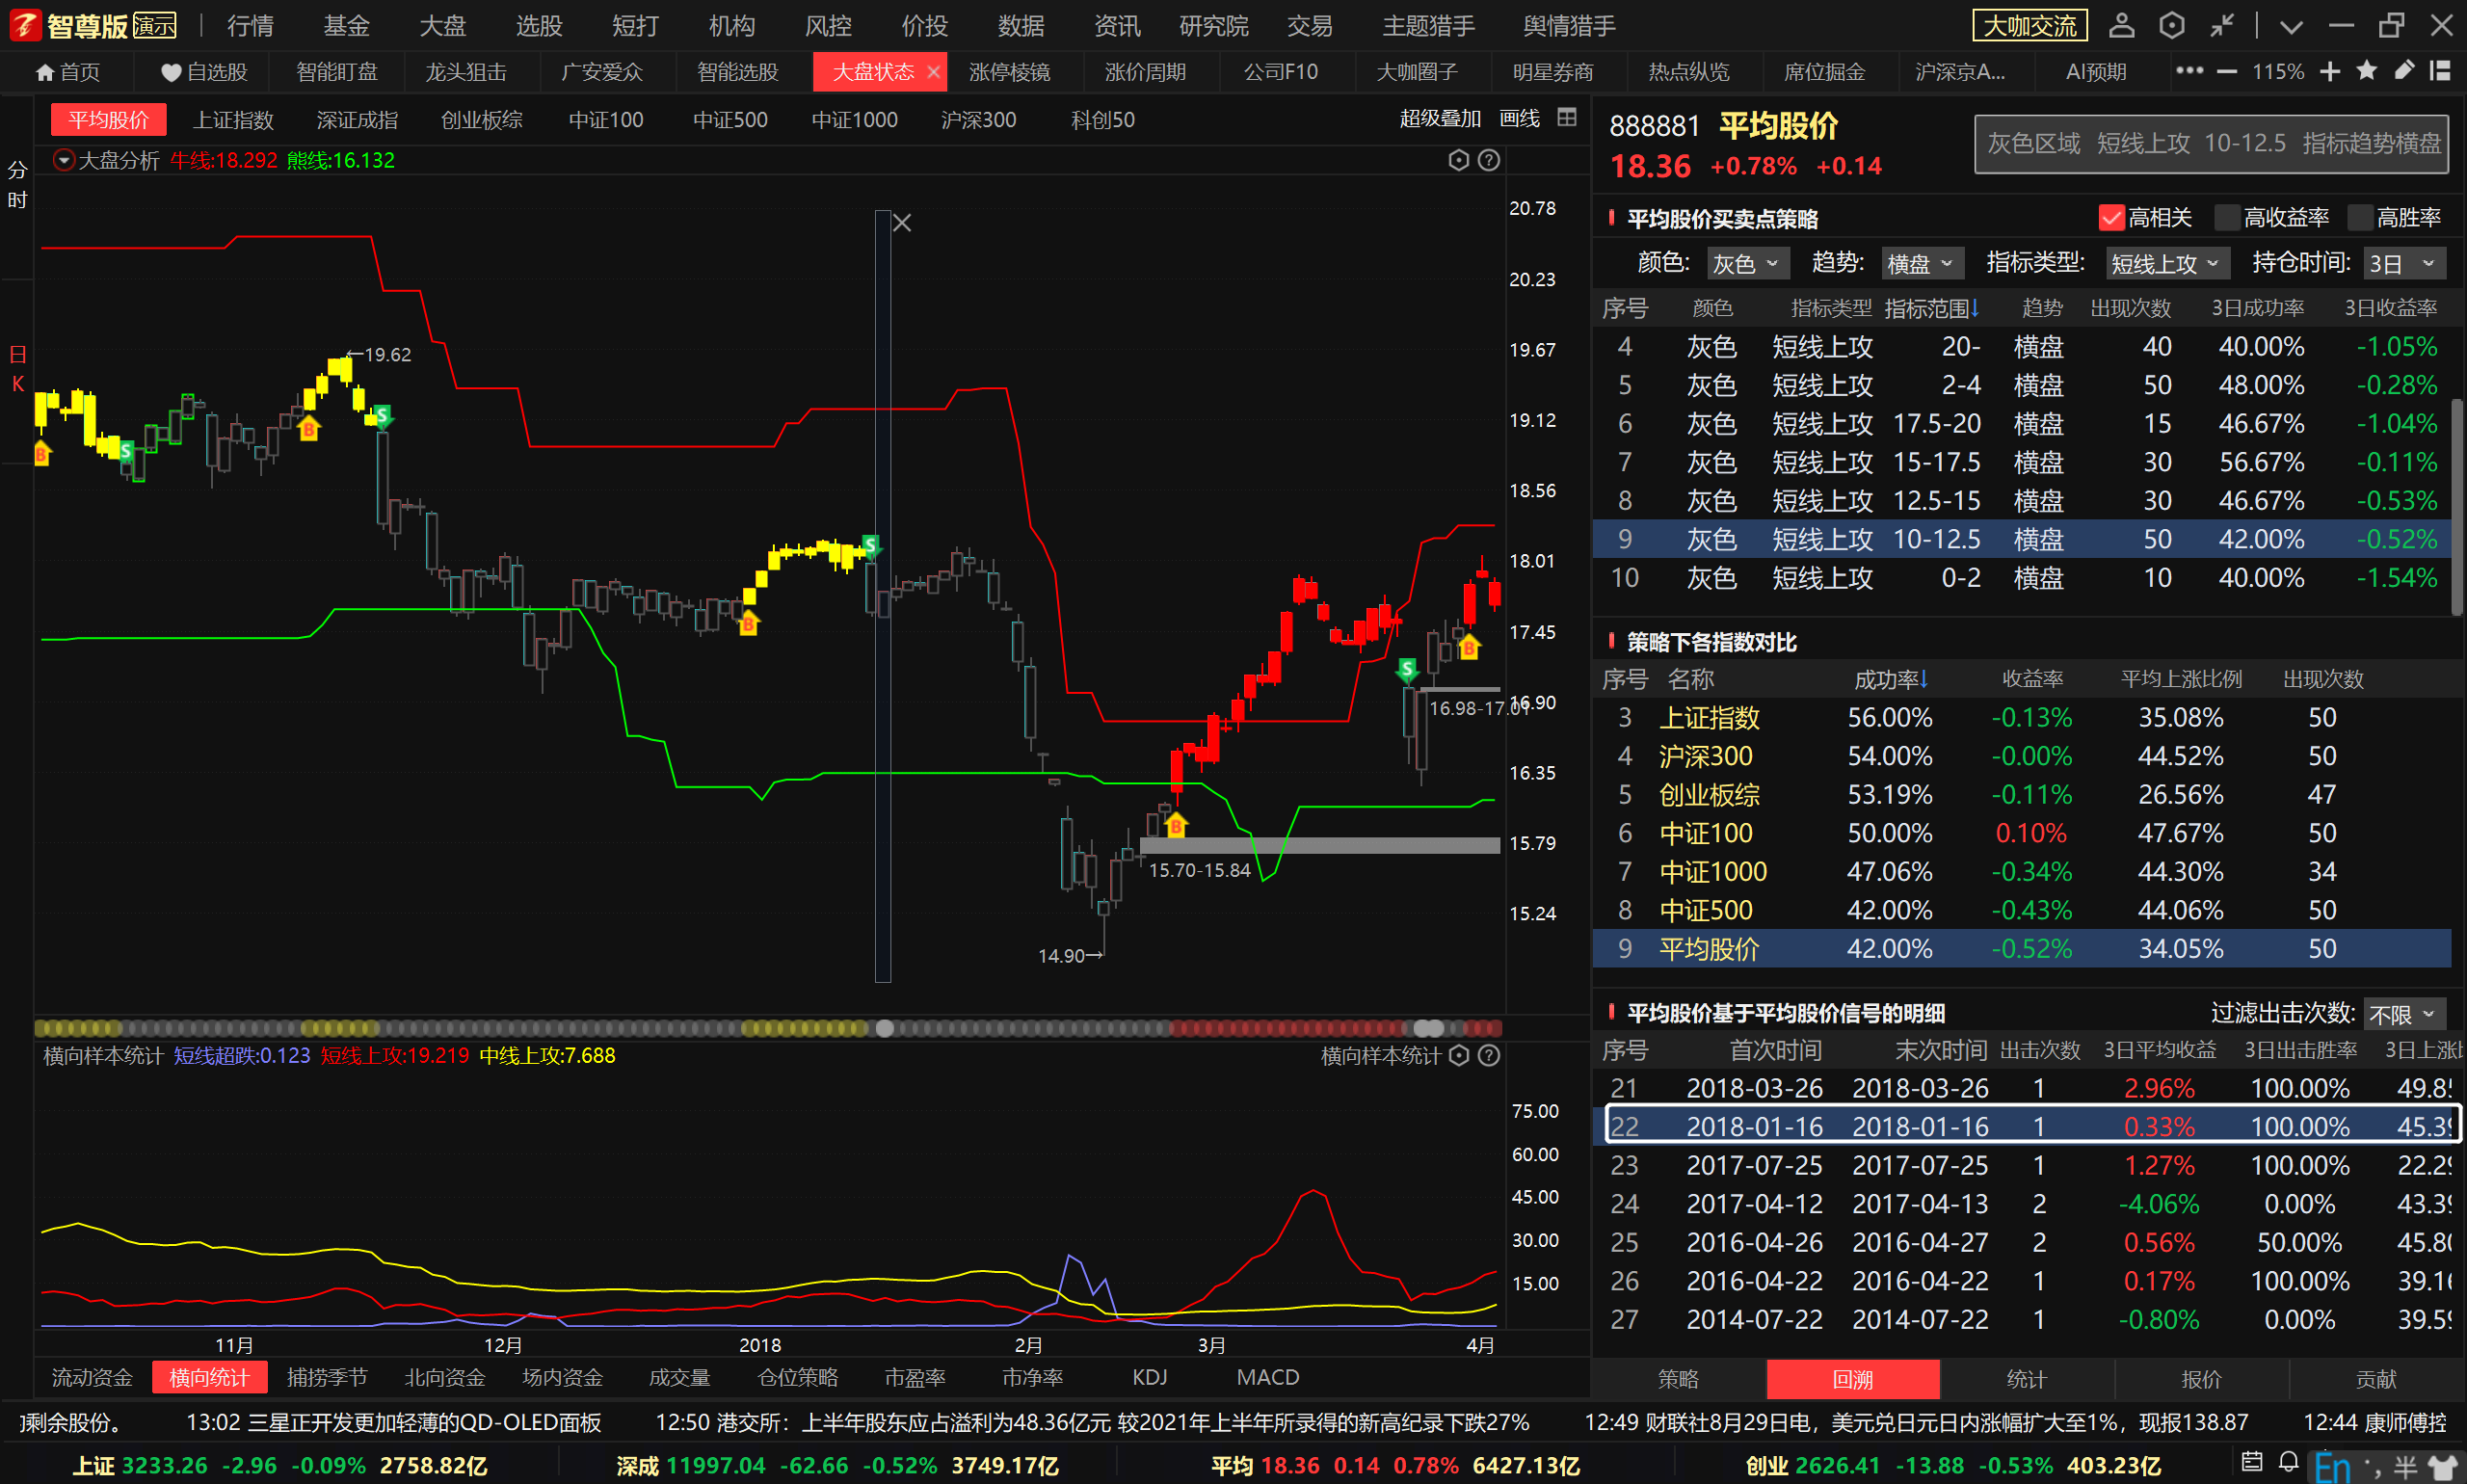The height and width of the screenshot is (1484, 2467).
Task: Click the En input language indicator
Action: click(2332, 1467)
